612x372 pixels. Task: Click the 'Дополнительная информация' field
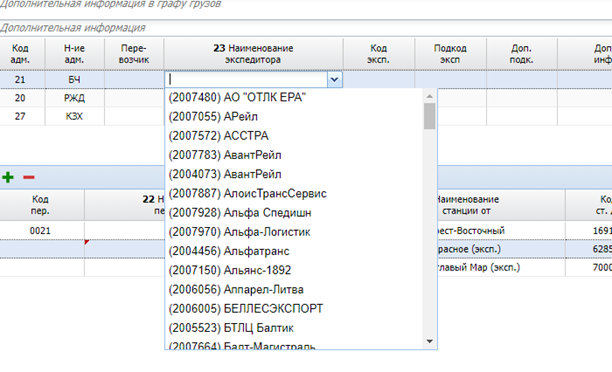(x=306, y=28)
